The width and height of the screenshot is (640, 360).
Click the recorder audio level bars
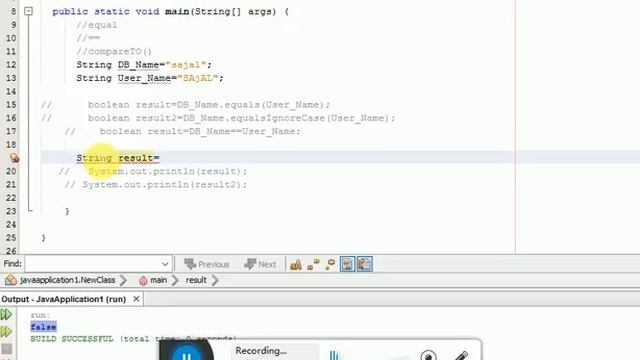tap(334, 356)
